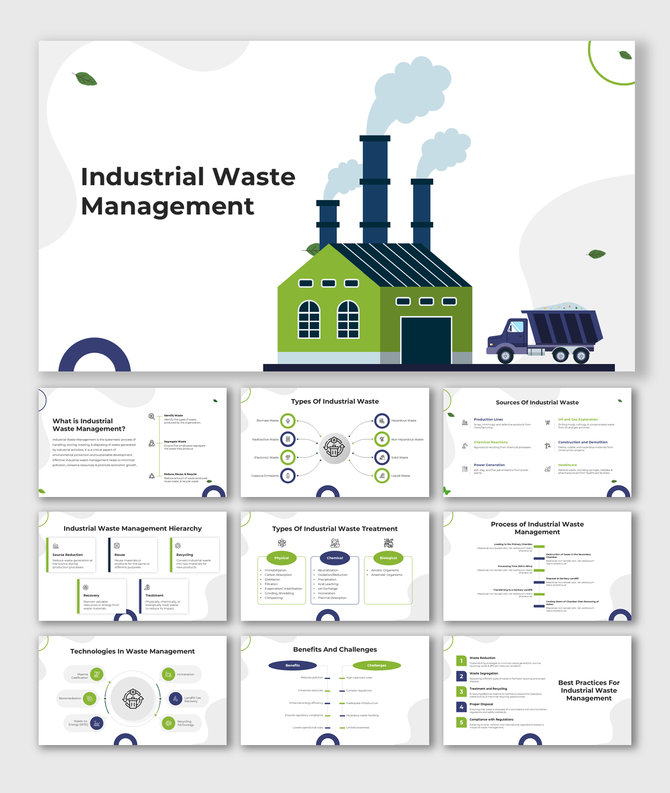Click the Hazardous Waste circle icon
The height and width of the screenshot is (793, 670).
pos(382,420)
